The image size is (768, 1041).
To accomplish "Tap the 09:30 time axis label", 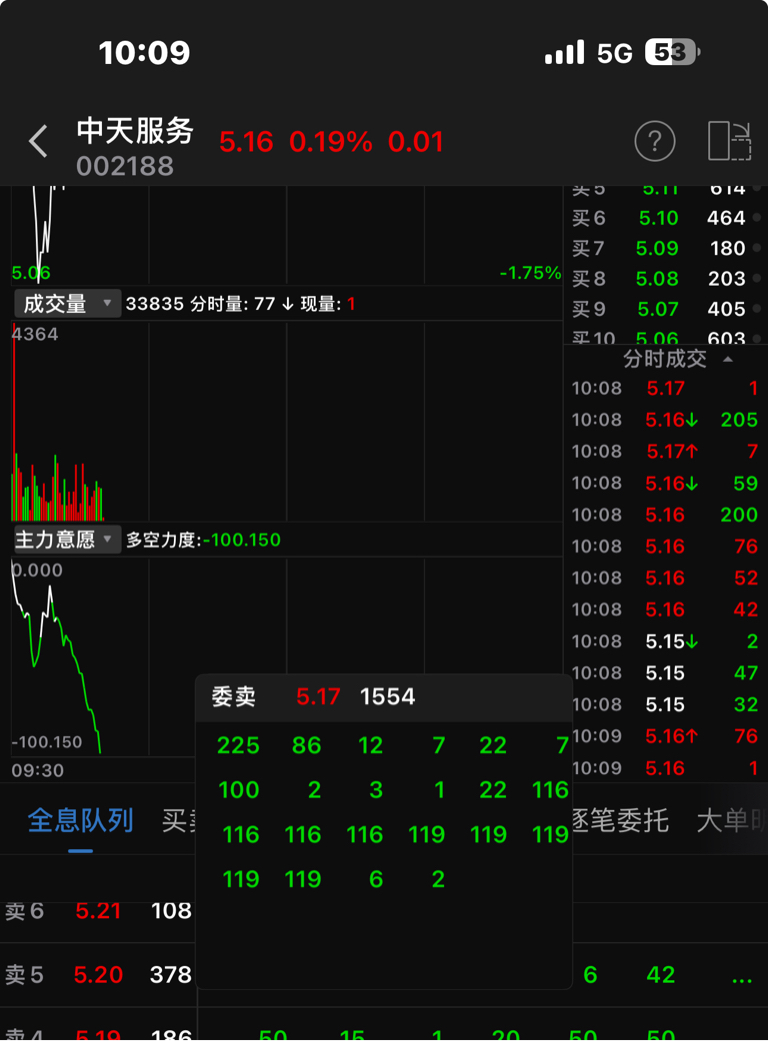I will tap(38, 770).
